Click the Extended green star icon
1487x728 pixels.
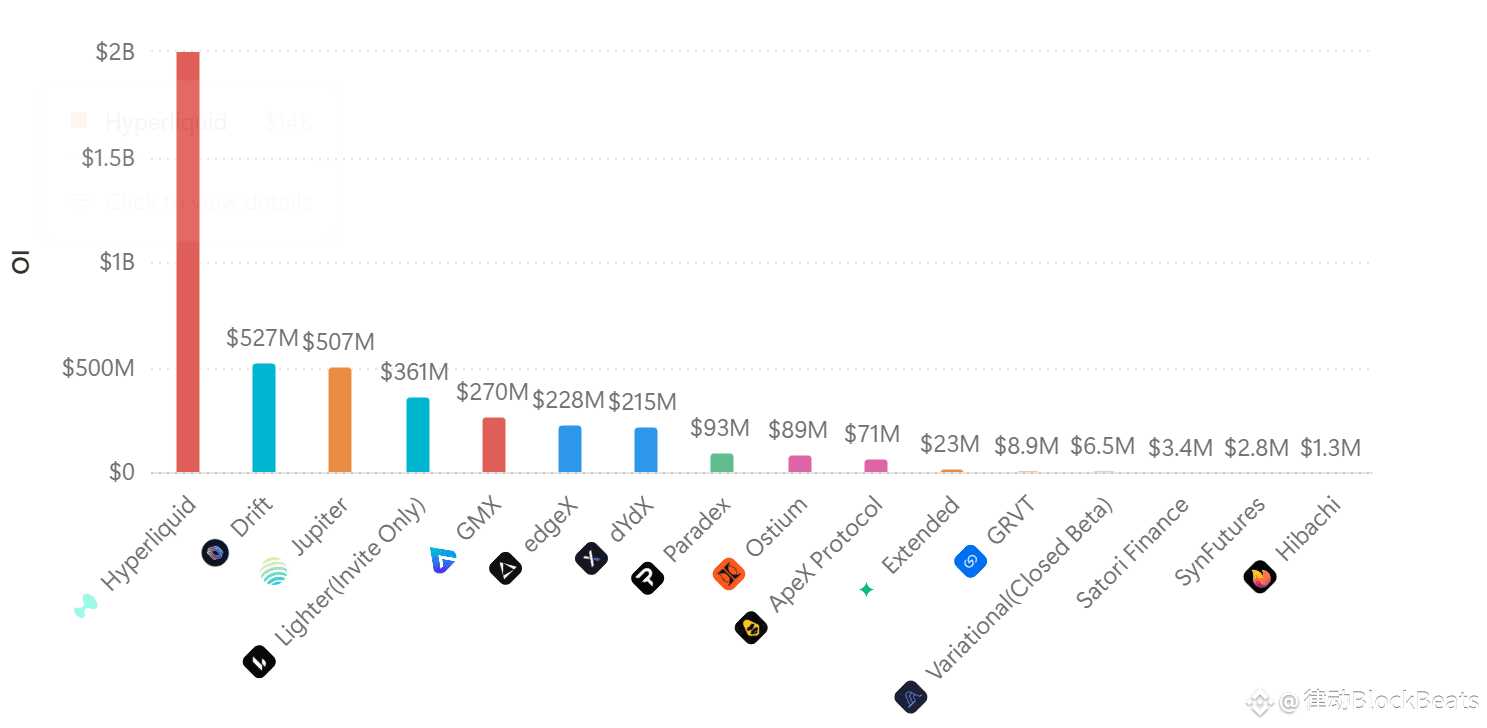point(867,590)
